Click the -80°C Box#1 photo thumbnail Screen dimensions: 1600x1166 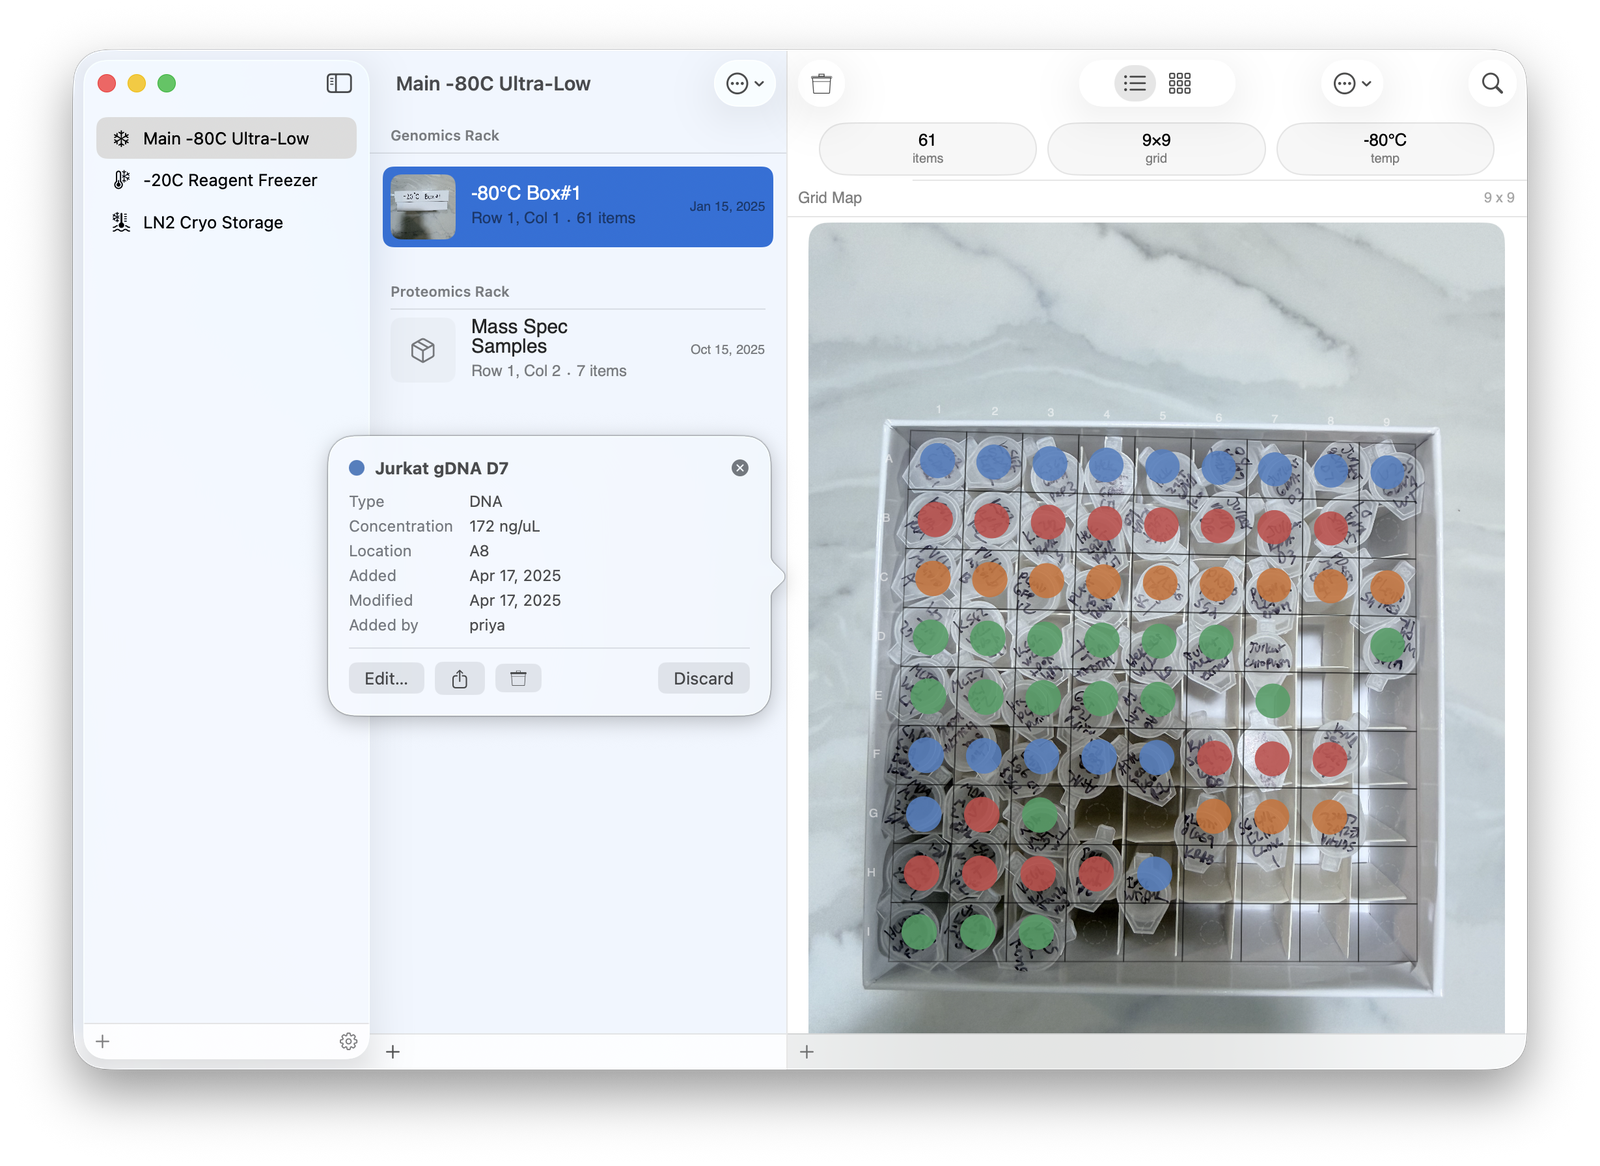(423, 207)
